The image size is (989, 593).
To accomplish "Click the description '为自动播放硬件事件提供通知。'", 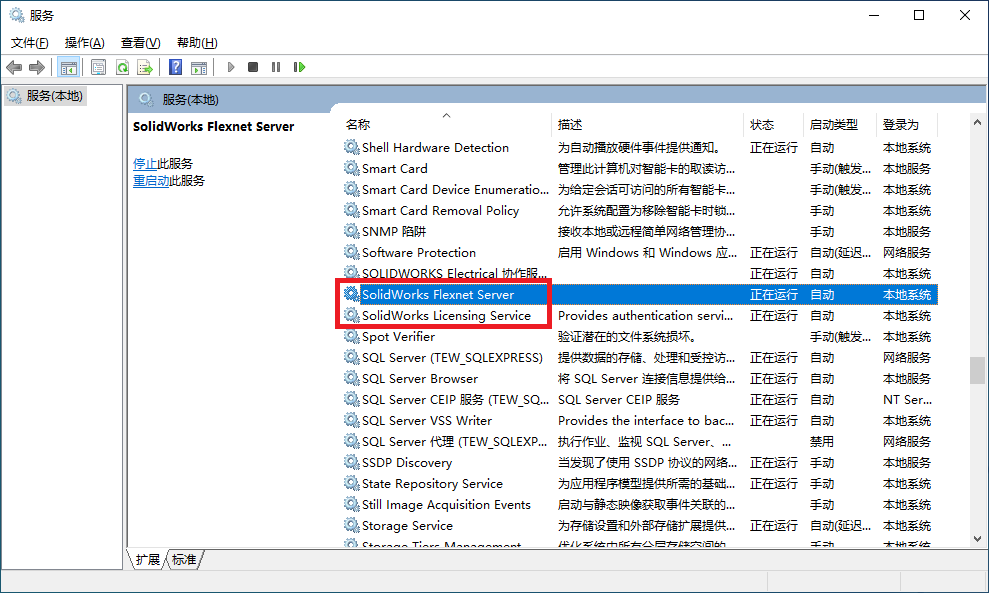I will (640, 147).
